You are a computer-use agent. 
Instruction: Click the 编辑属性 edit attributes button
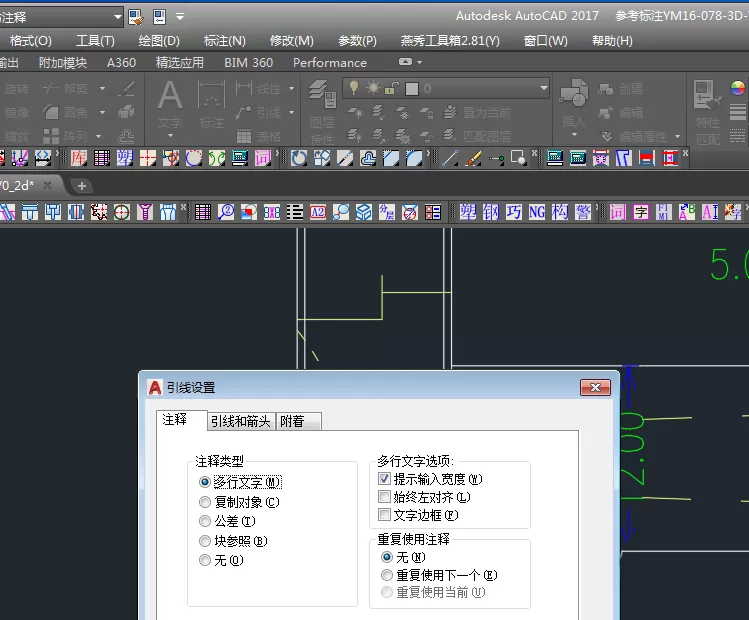(x=633, y=137)
